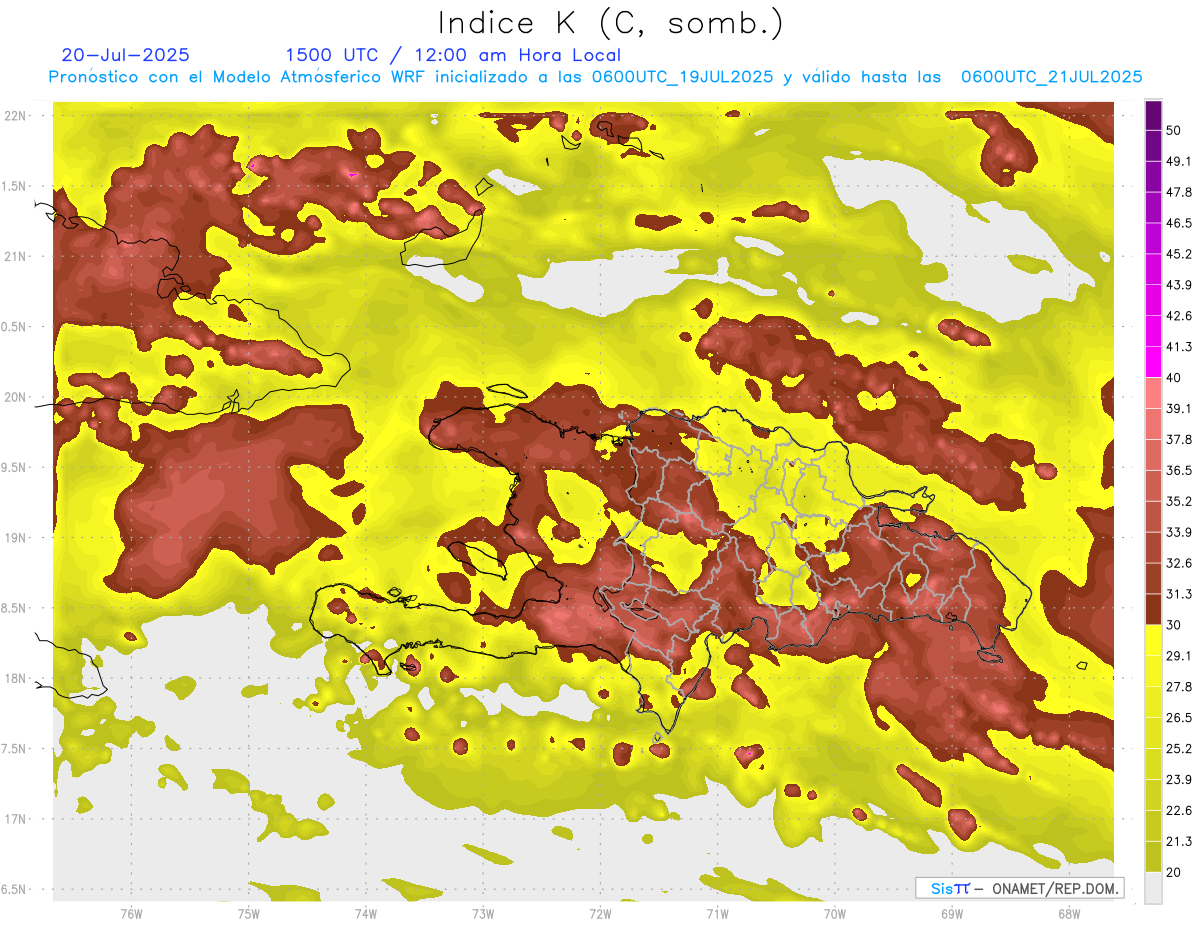1200x927 pixels.
Task: Click the '18N' latitude label
Action: click(17, 678)
